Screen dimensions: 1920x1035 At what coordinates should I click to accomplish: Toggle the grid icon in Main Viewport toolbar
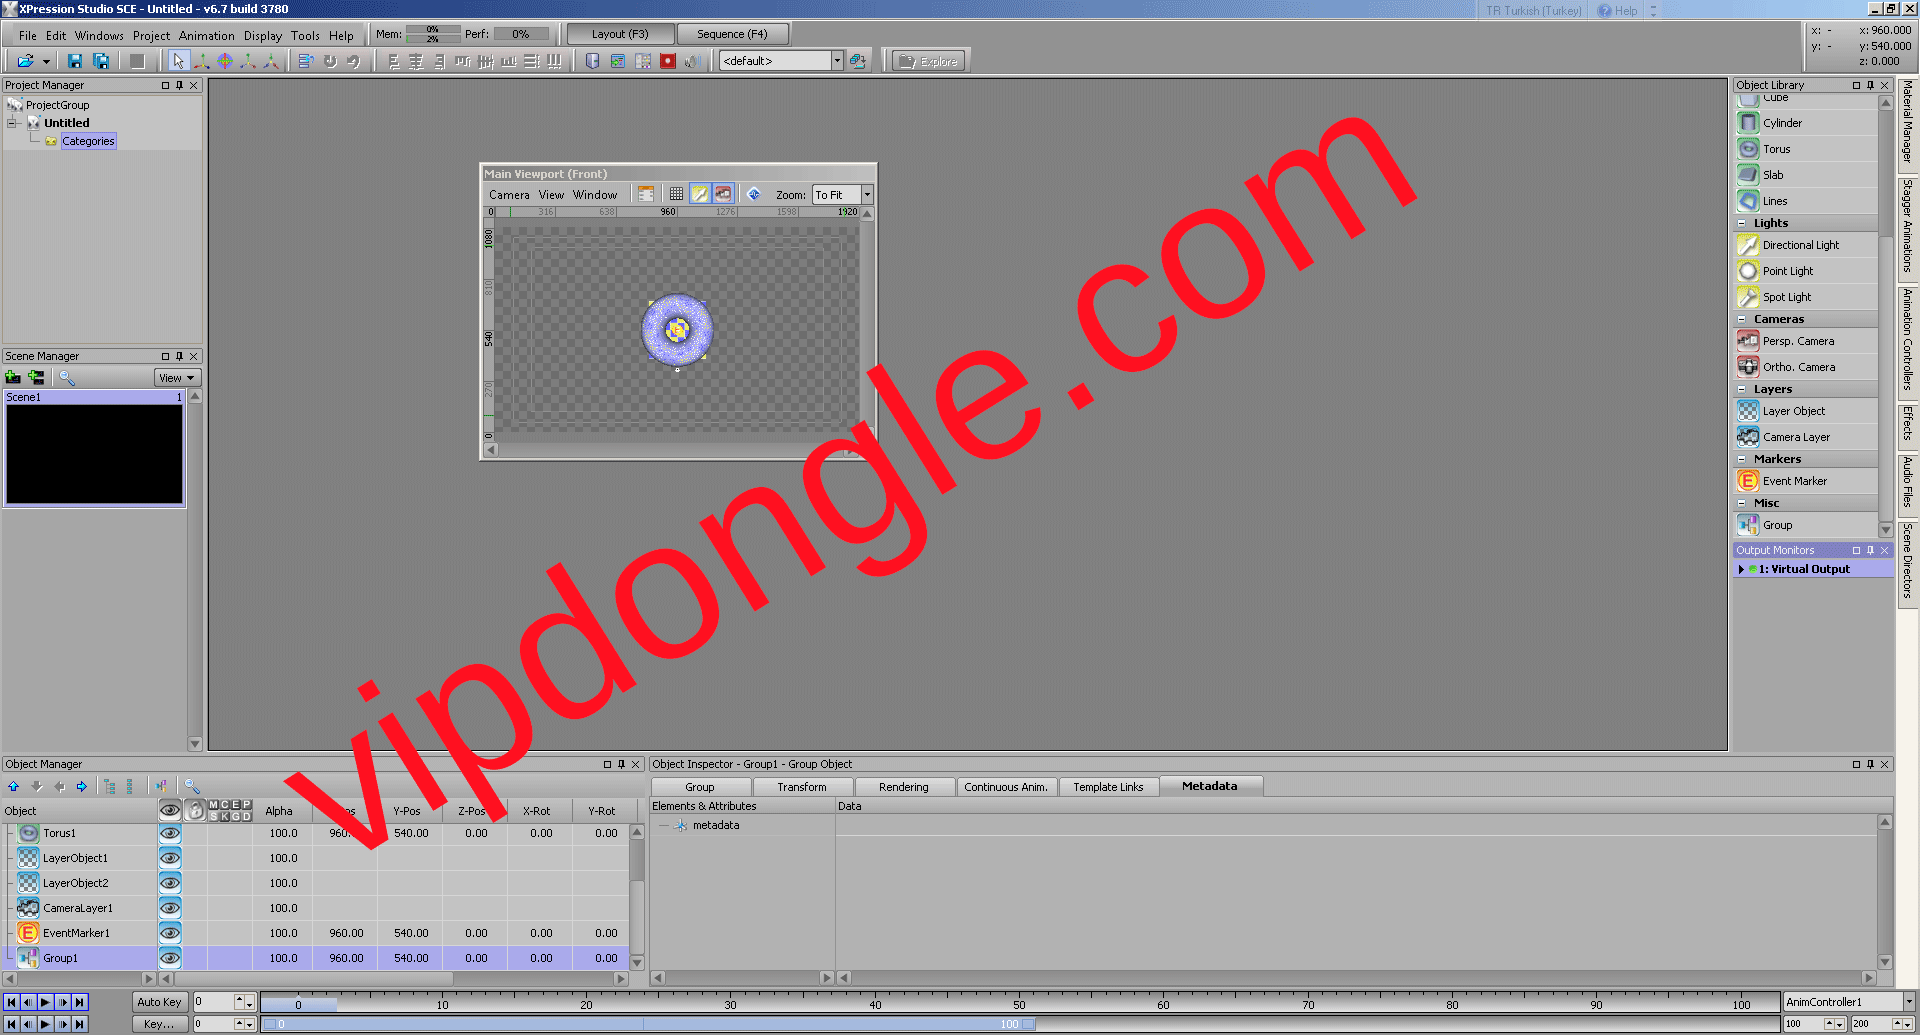coord(676,194)
